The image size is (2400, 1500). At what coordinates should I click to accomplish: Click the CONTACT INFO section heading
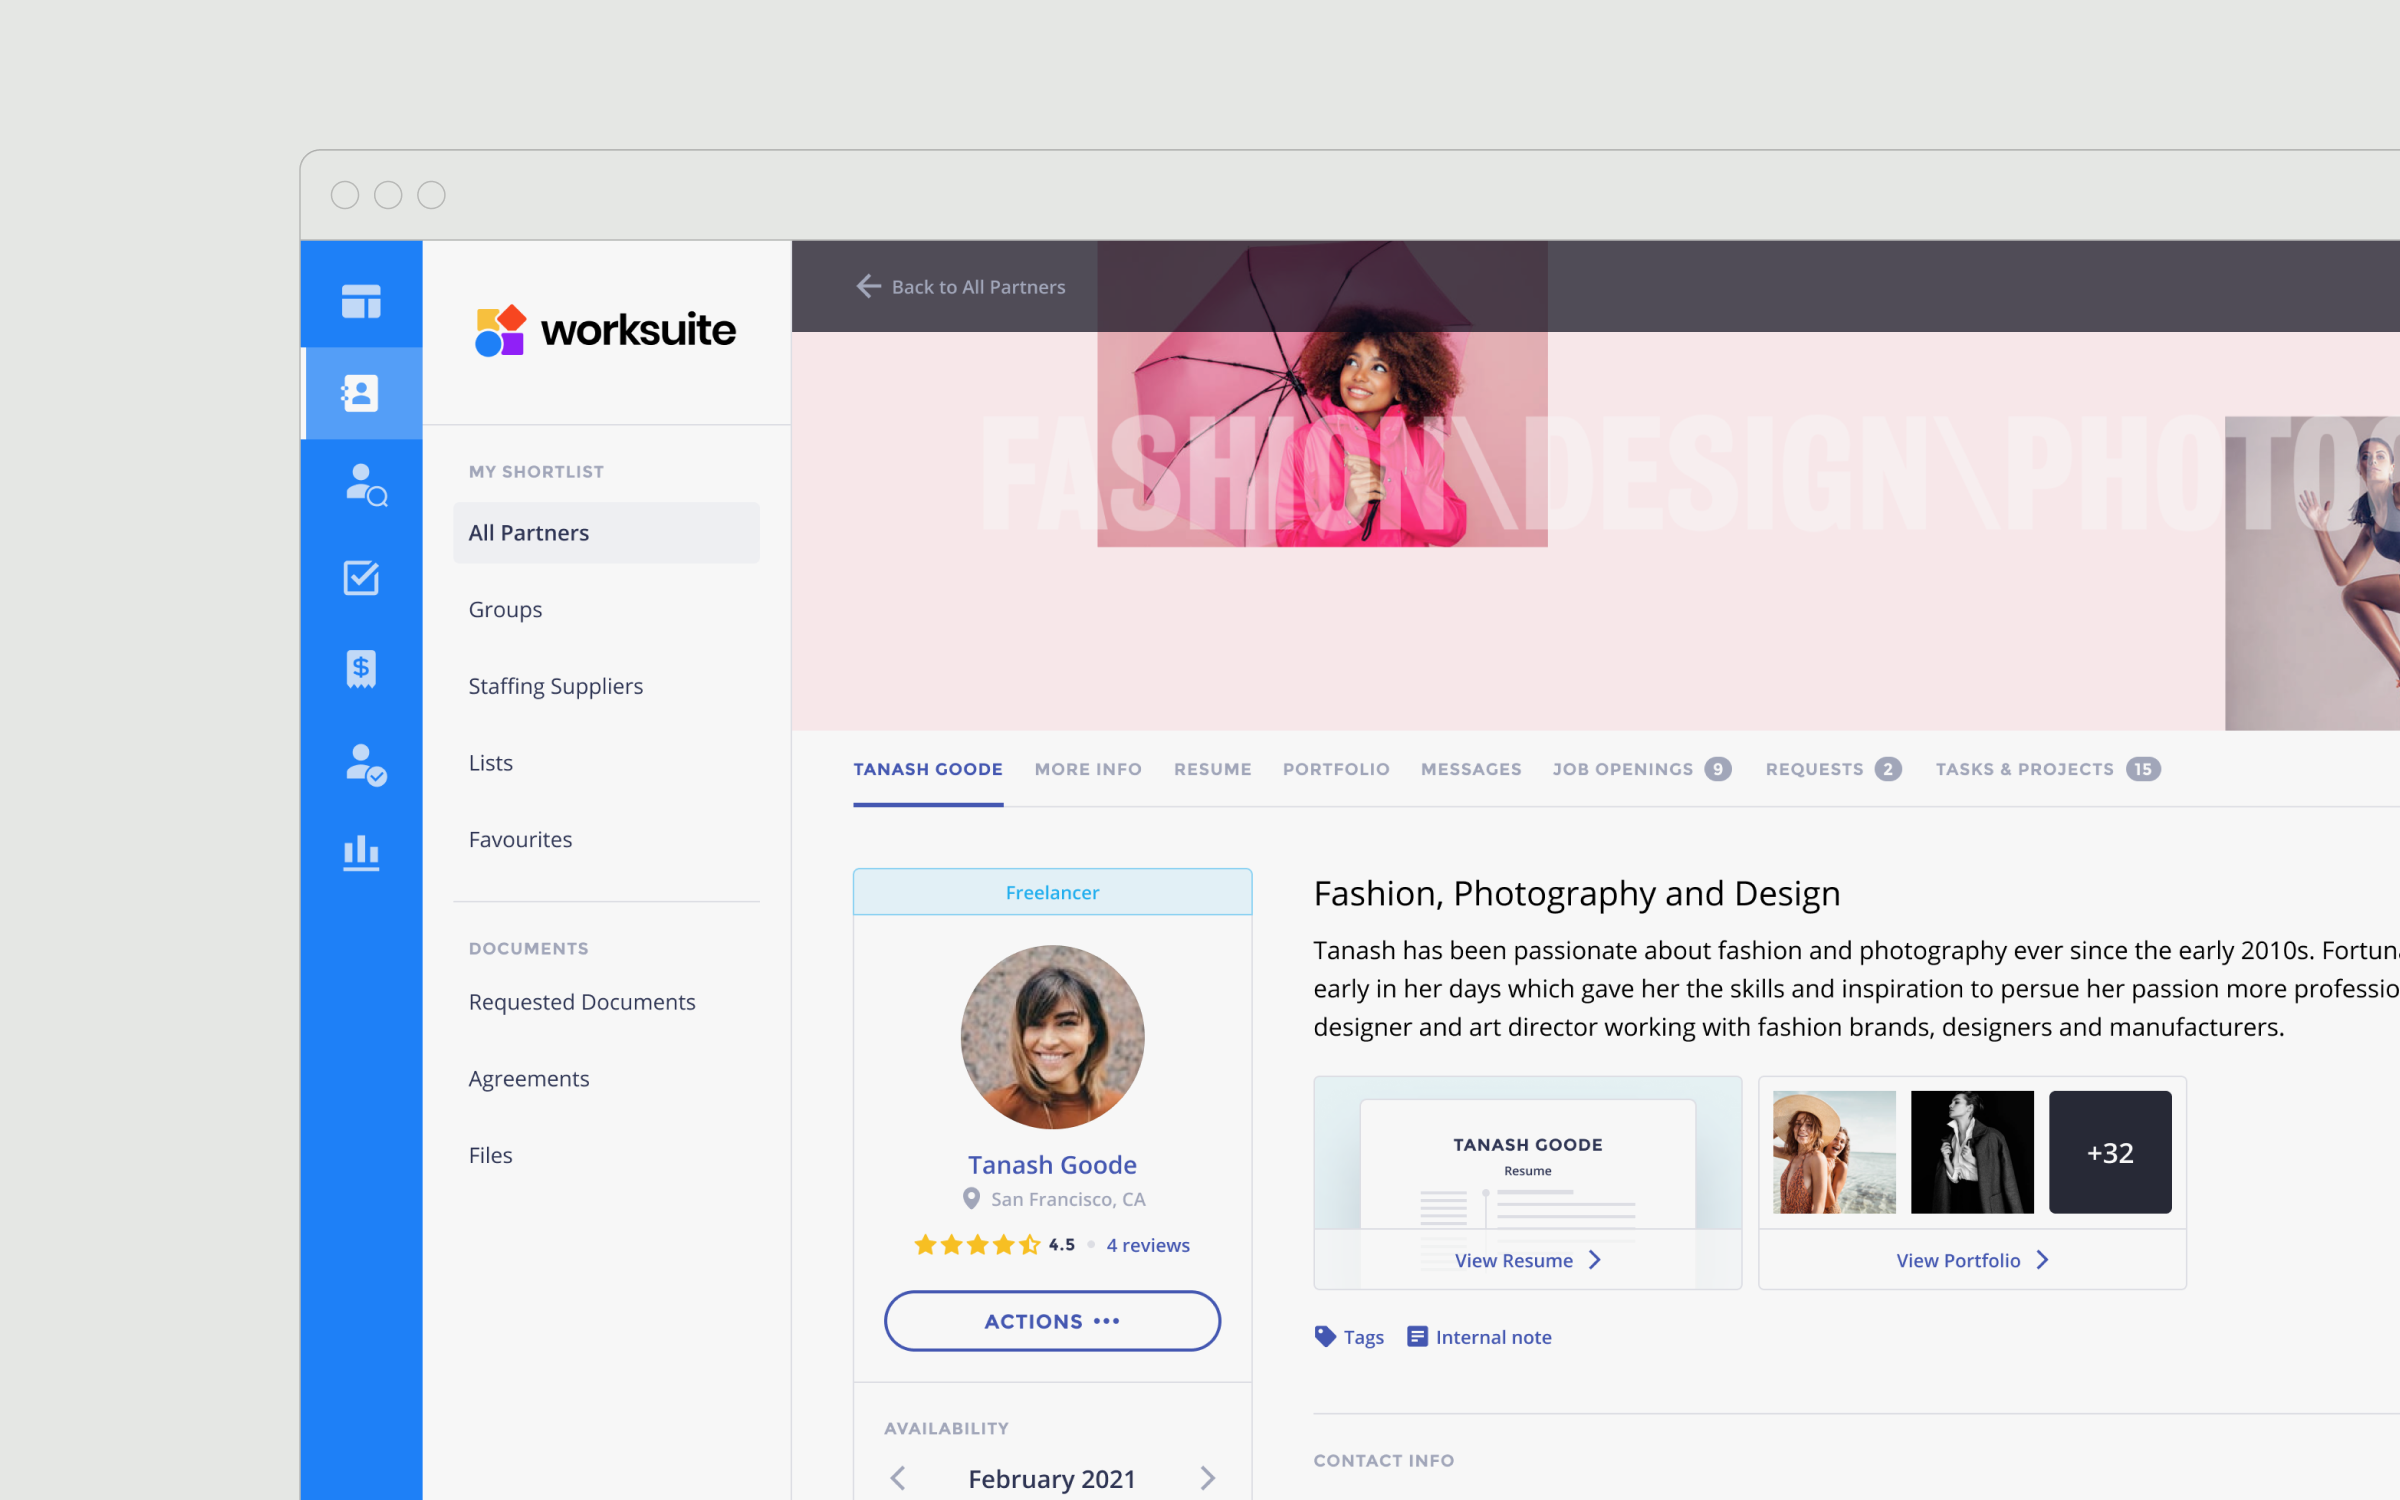click(1384, 1460)
